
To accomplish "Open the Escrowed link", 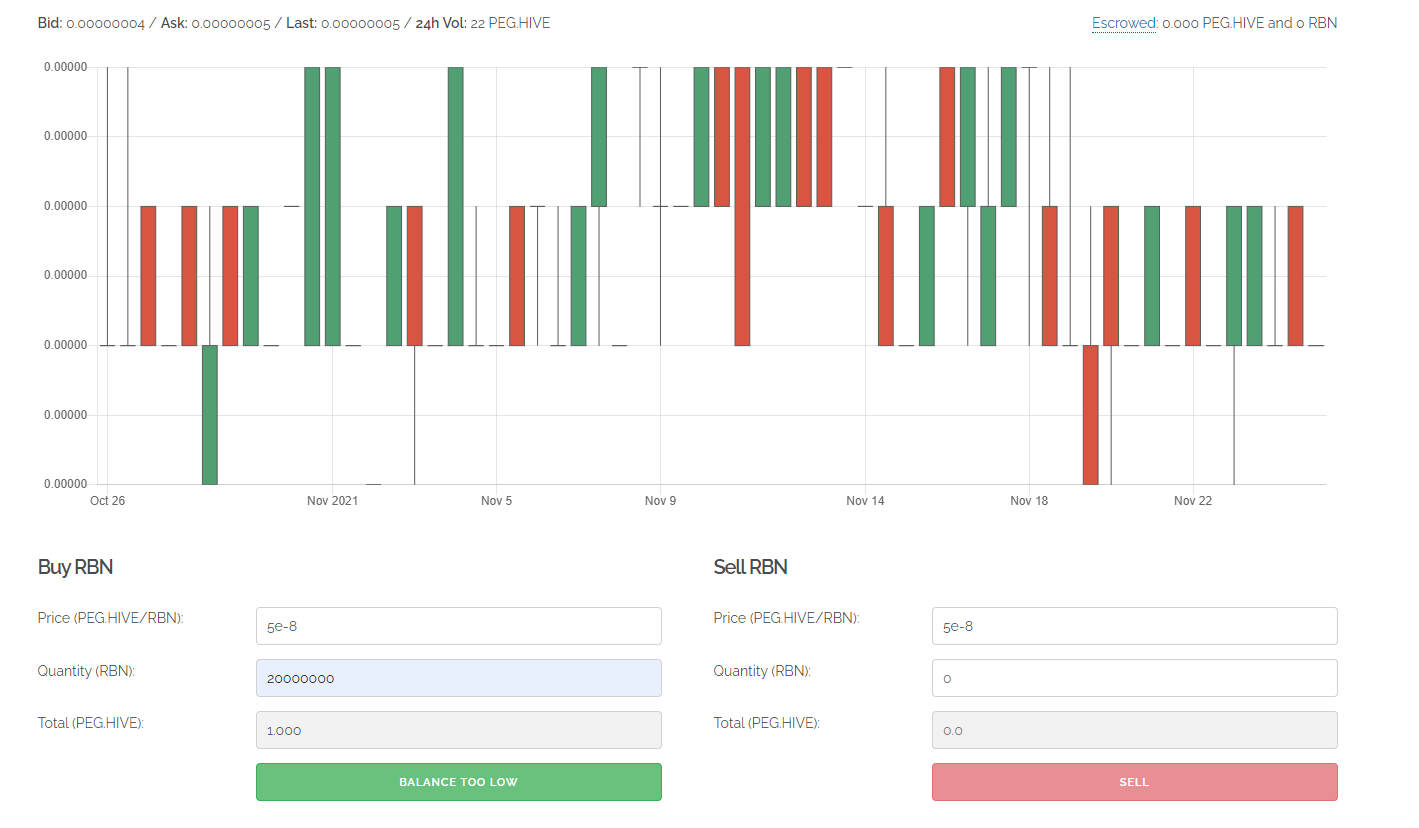I will coord(1124,23).
